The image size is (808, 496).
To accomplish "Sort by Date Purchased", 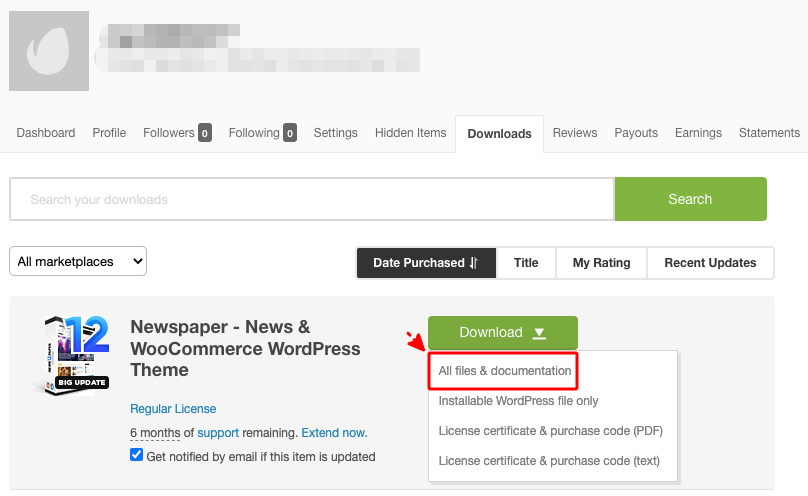I will (x=426, y=263).
